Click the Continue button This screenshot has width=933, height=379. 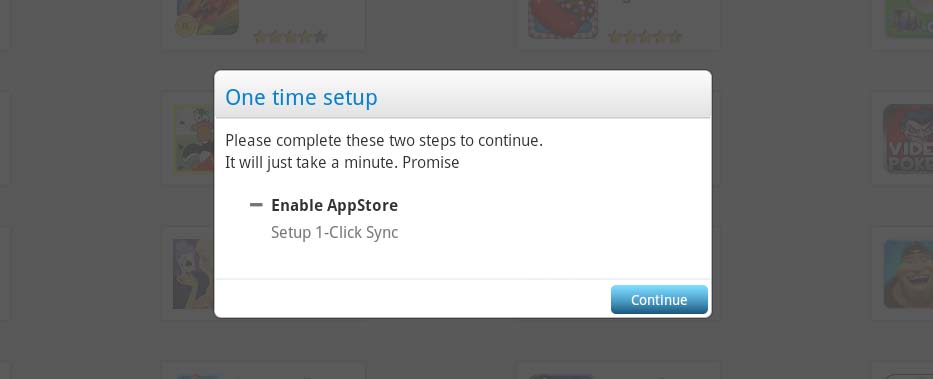click(659, 299)
